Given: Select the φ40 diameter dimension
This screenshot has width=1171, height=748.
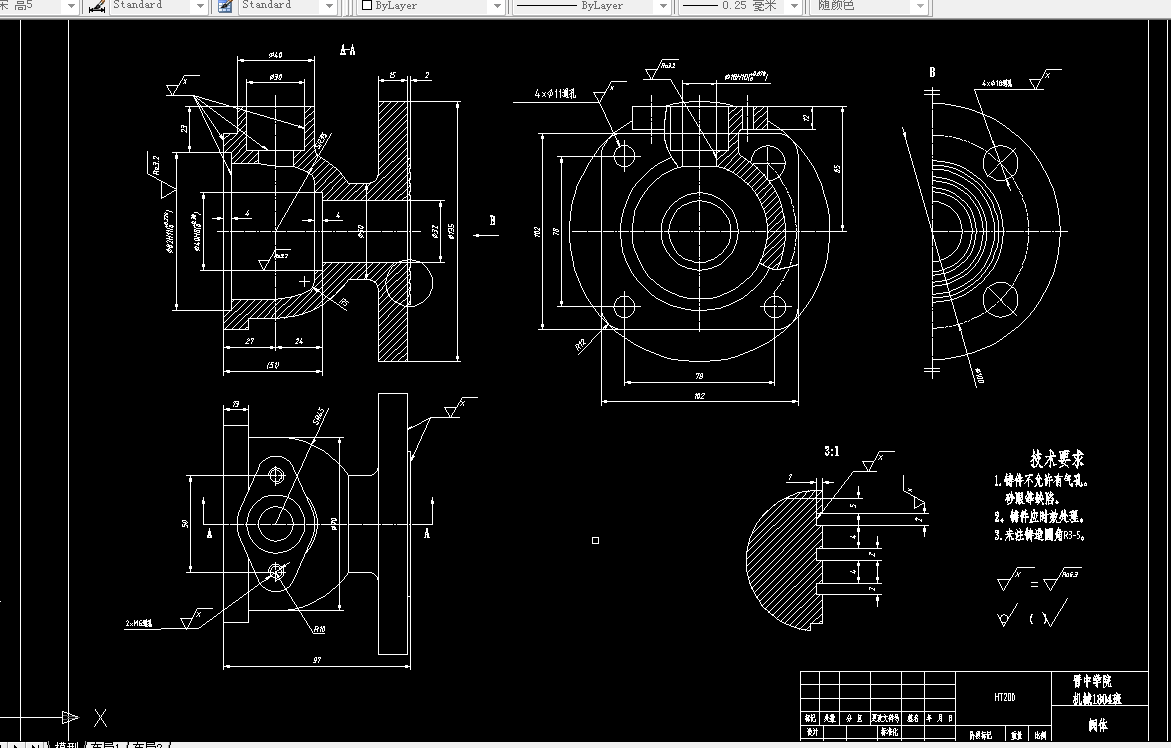Looking at the screenshot, I should pos(275,55).
